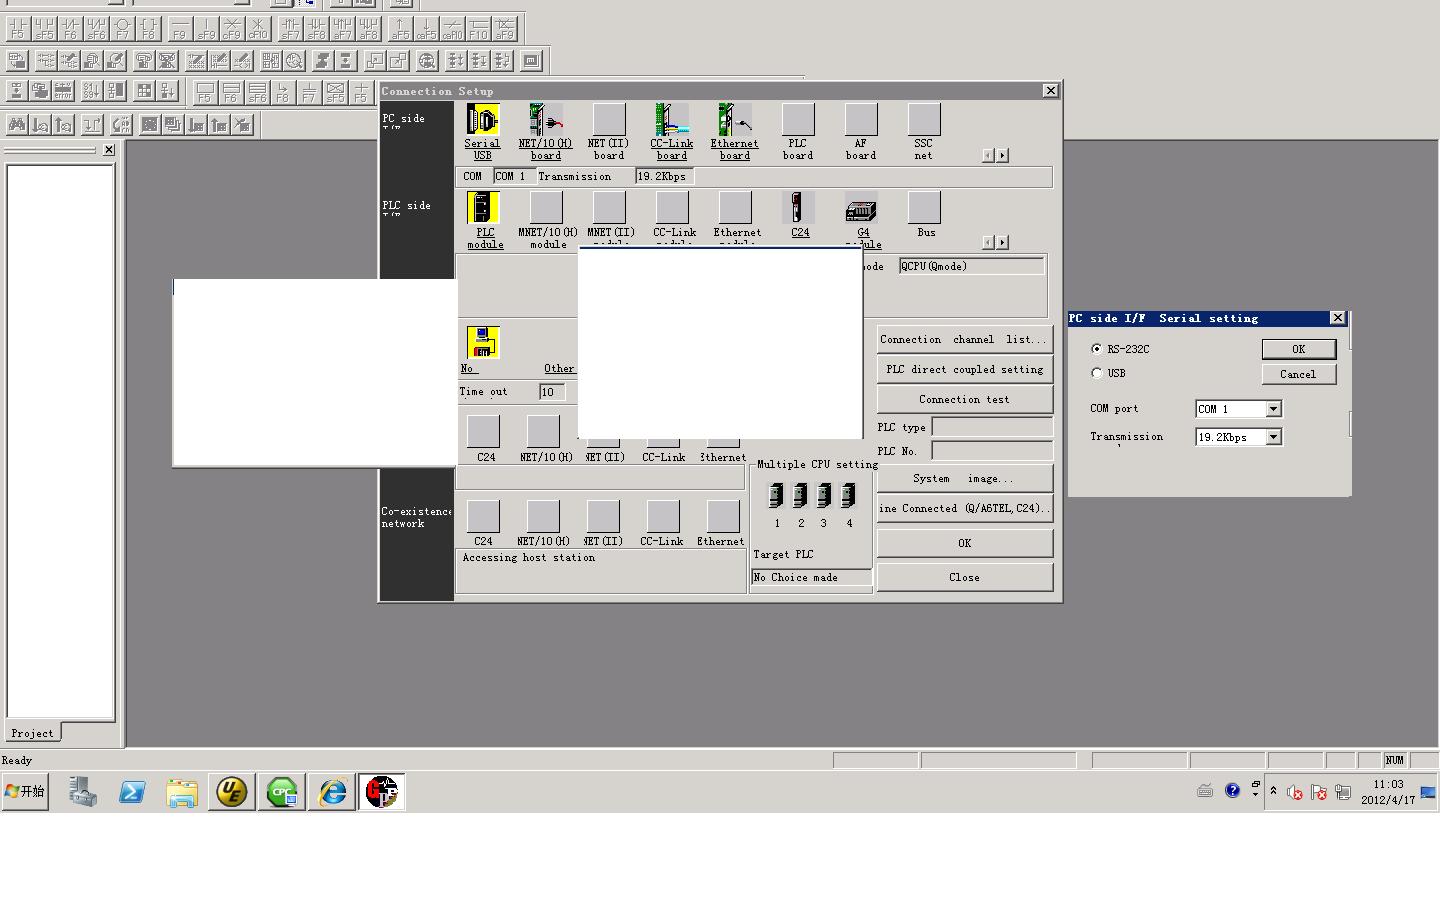Screen dimensions: 1440x900
Task: Select the CC-Link board icon
Action: (671, 121)
